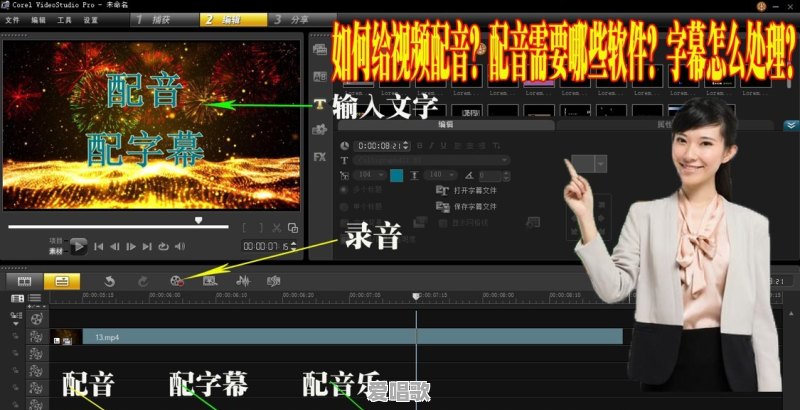Expand the overlay tracks toggle arrow
Image resolution: width=800 pixels, height=410 pixels.
(x=16, y=324)
